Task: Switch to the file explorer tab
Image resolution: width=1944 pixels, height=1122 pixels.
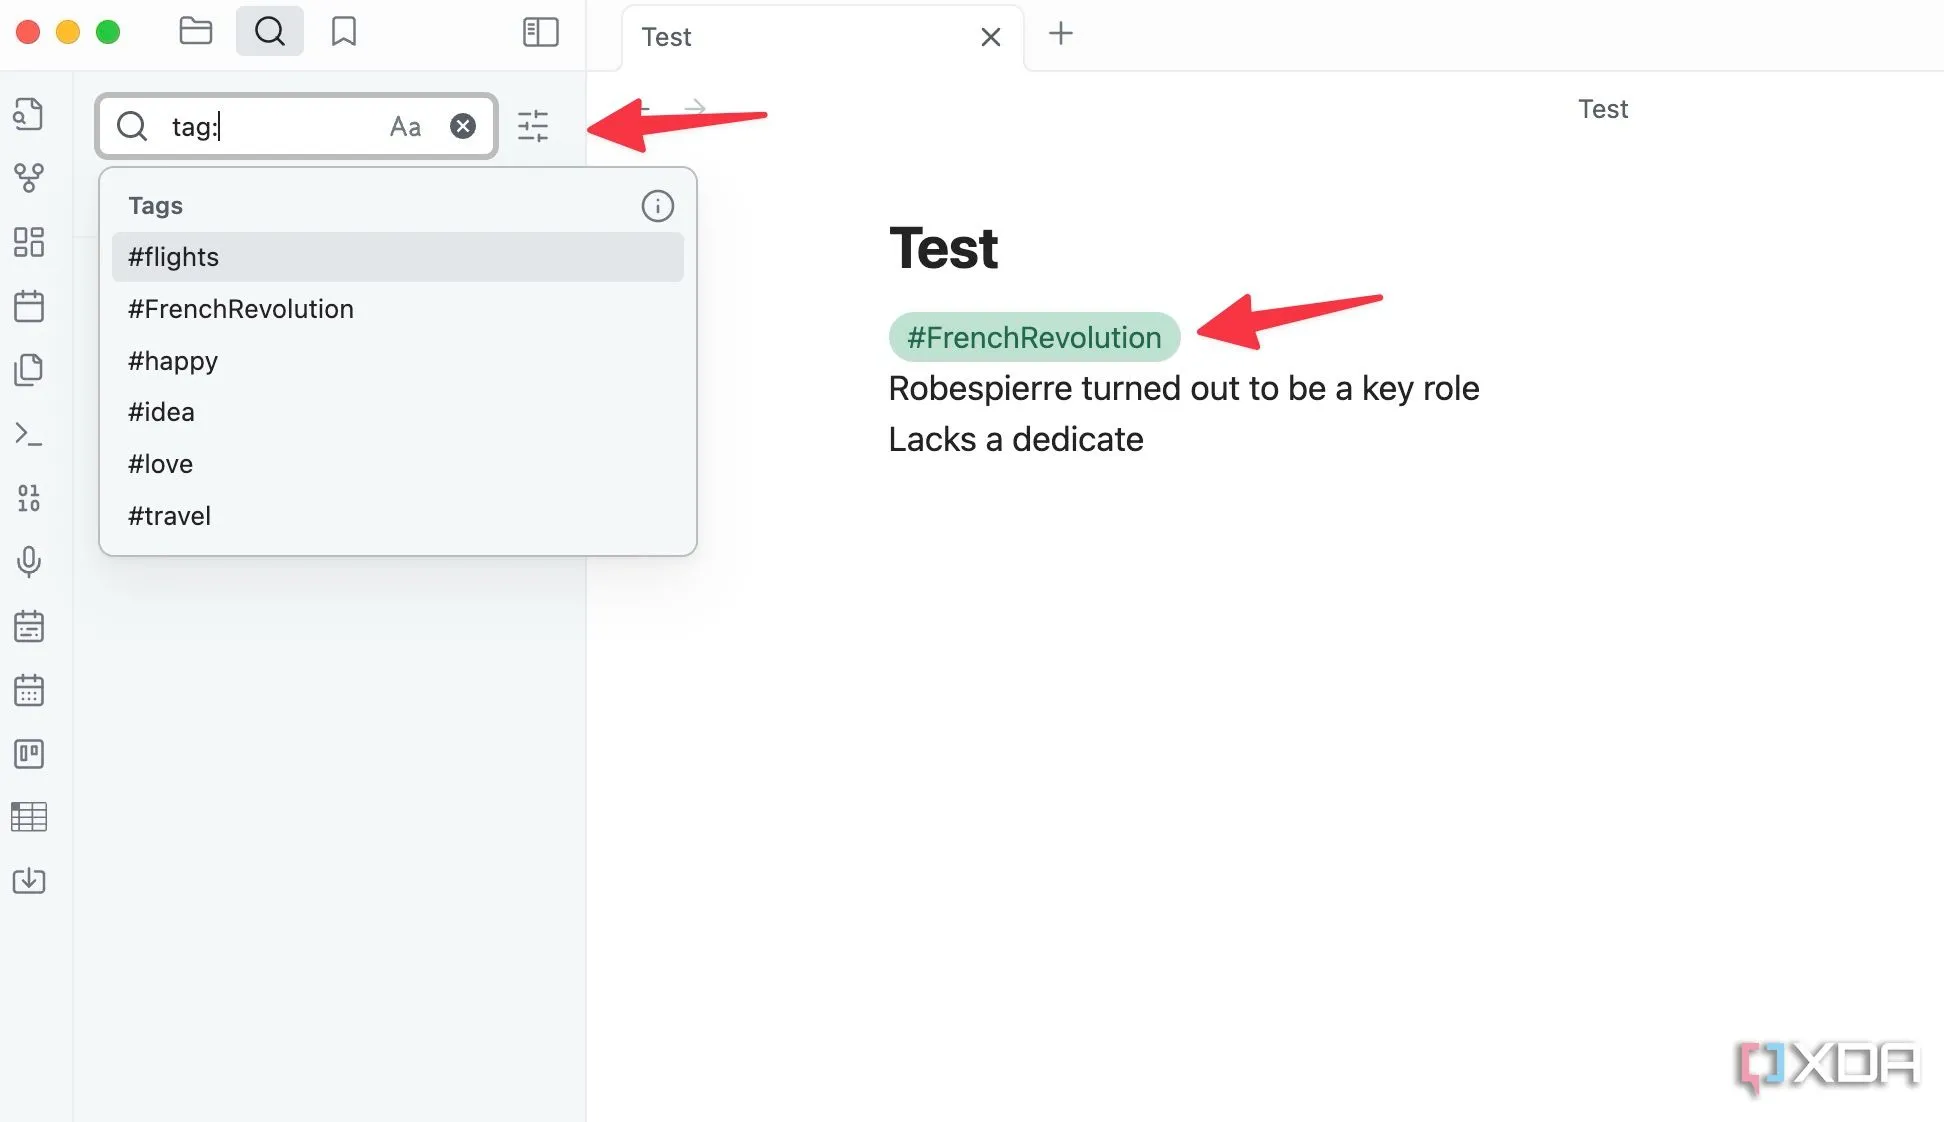Action: pyautogui.click(x=196, y=32)
